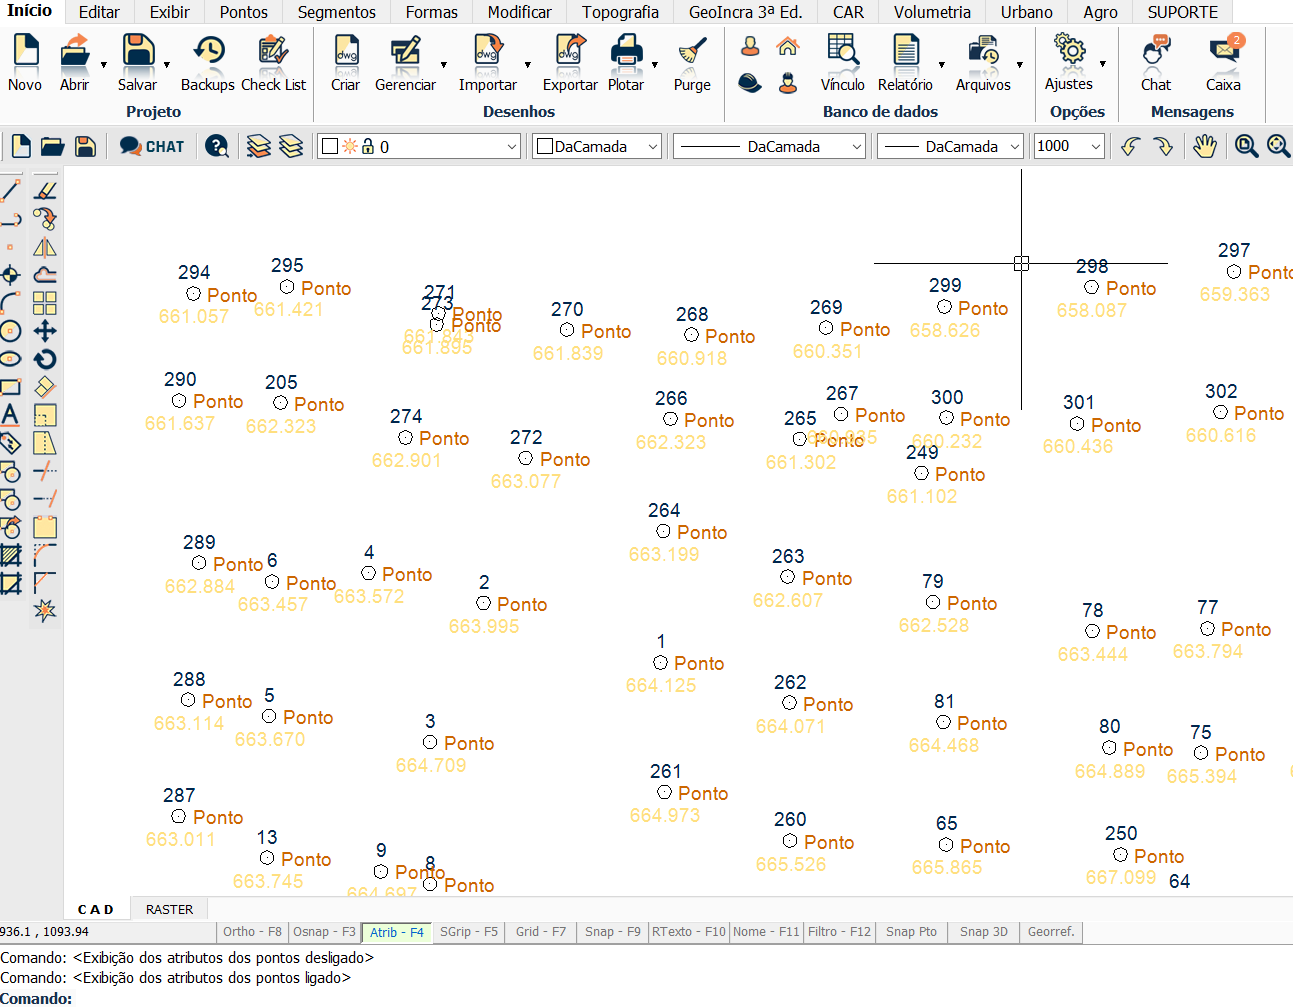
Task: Click point 264 marker in drawing
Action: [x=663, y=532]
